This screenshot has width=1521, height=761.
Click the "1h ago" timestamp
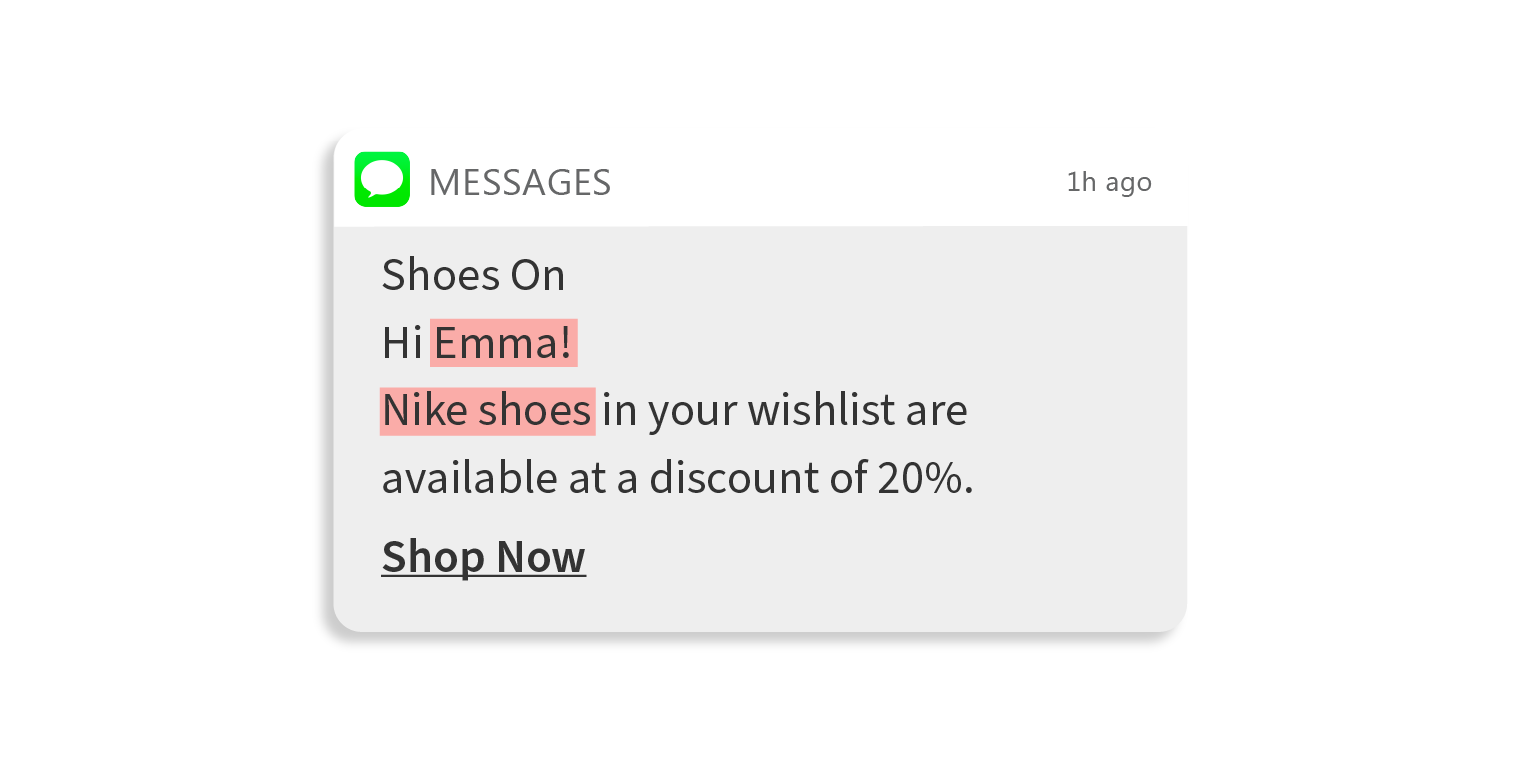point(1108,182)
